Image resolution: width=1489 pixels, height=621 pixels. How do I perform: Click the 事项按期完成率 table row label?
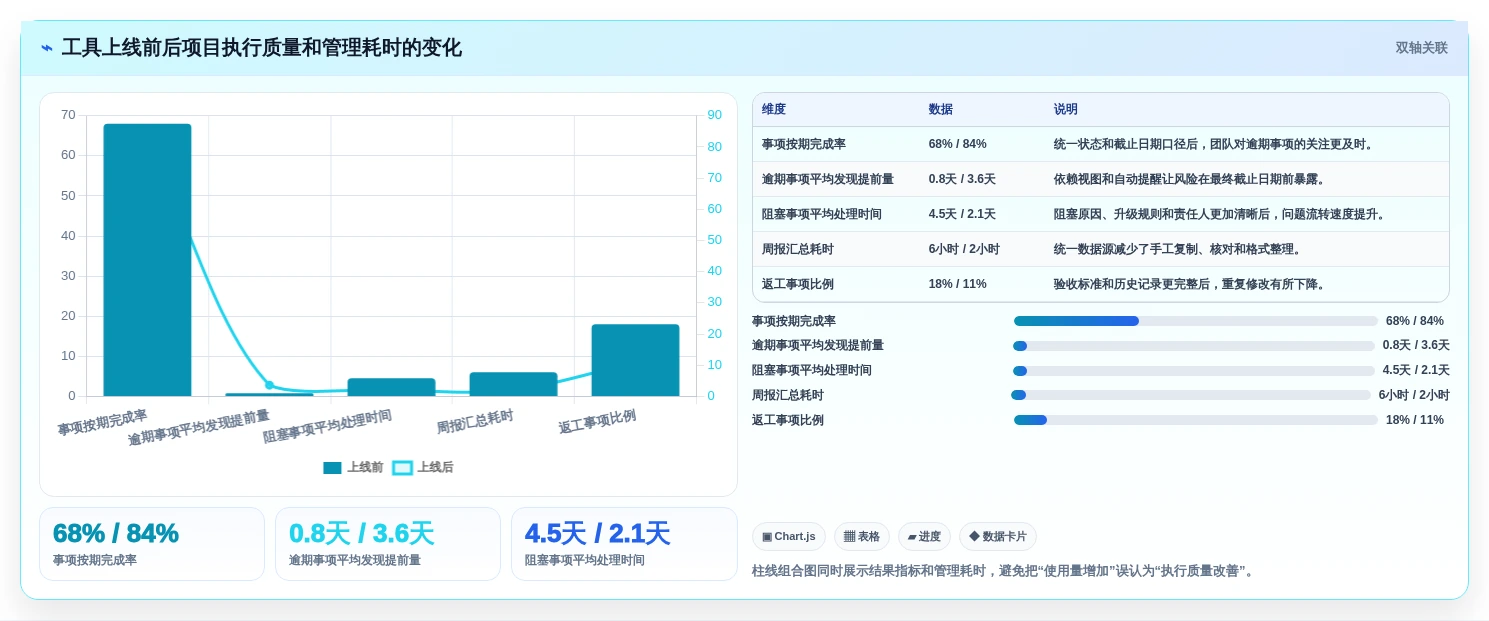(x=804, y=144)
